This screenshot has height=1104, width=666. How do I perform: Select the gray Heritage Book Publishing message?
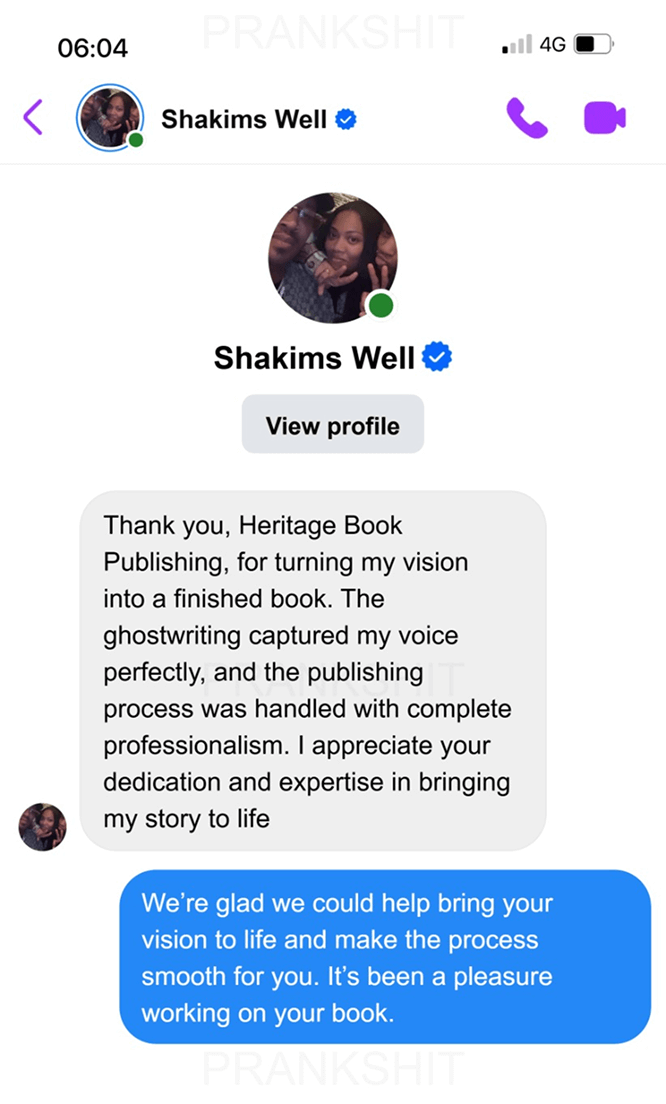(312, 670)
